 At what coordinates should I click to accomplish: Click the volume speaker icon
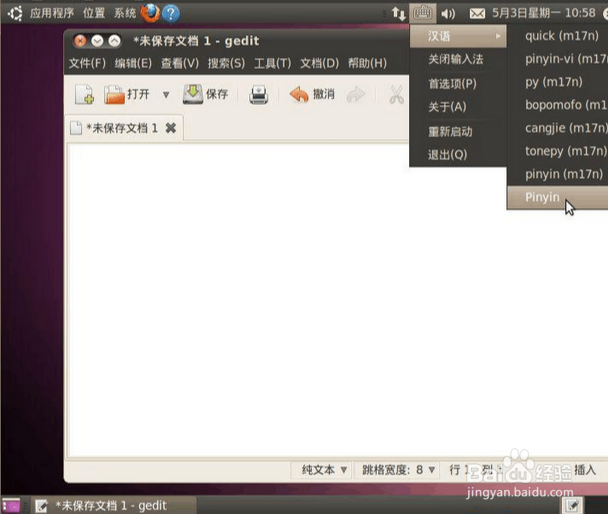(x=448, y=14)
